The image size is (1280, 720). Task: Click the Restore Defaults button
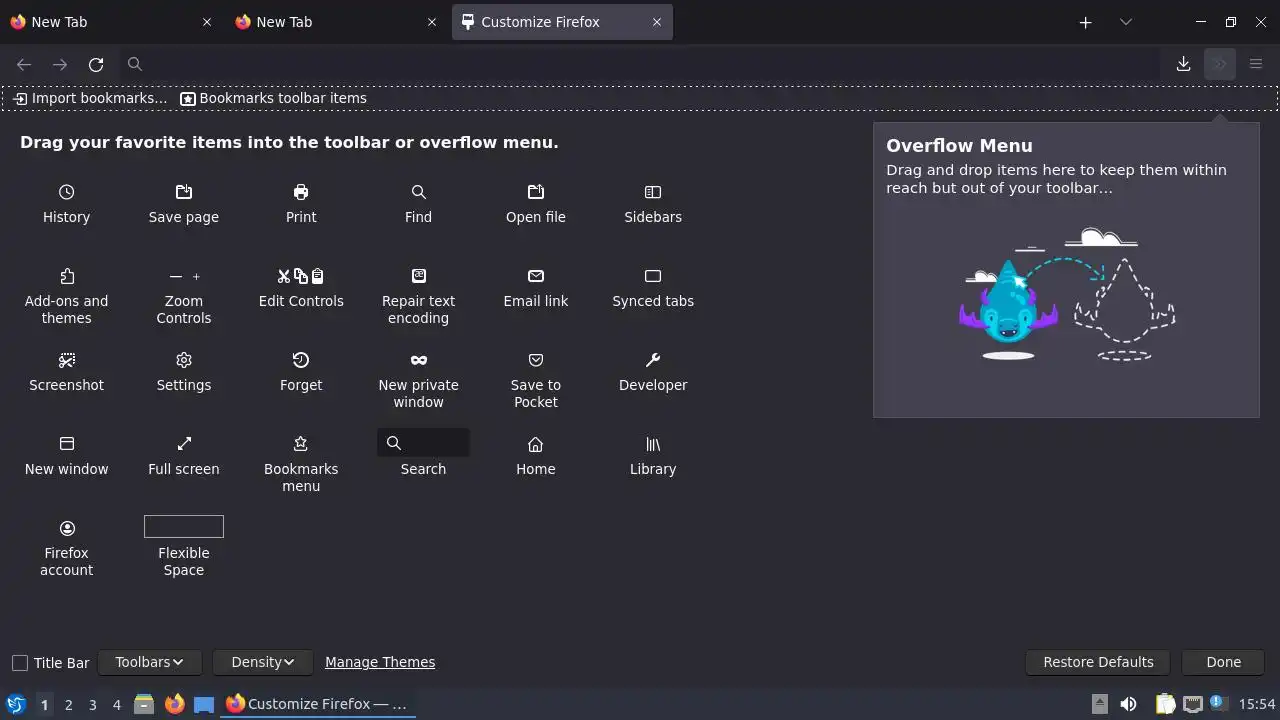click(x=1098, y=662)
